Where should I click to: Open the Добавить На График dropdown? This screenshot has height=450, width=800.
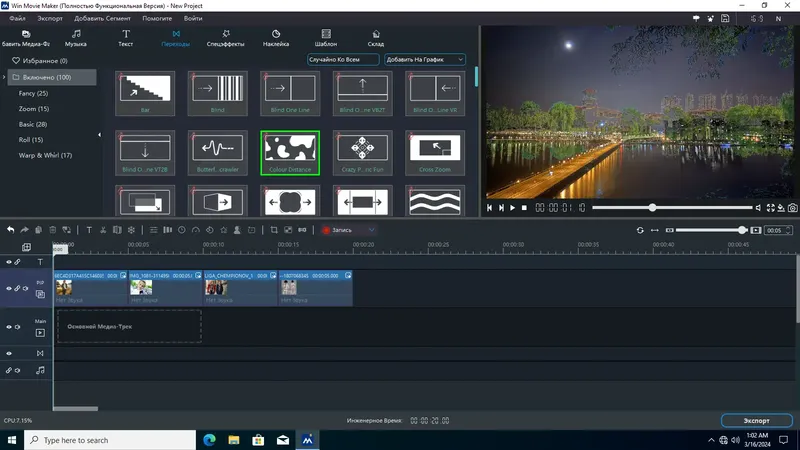pos(426,60)
